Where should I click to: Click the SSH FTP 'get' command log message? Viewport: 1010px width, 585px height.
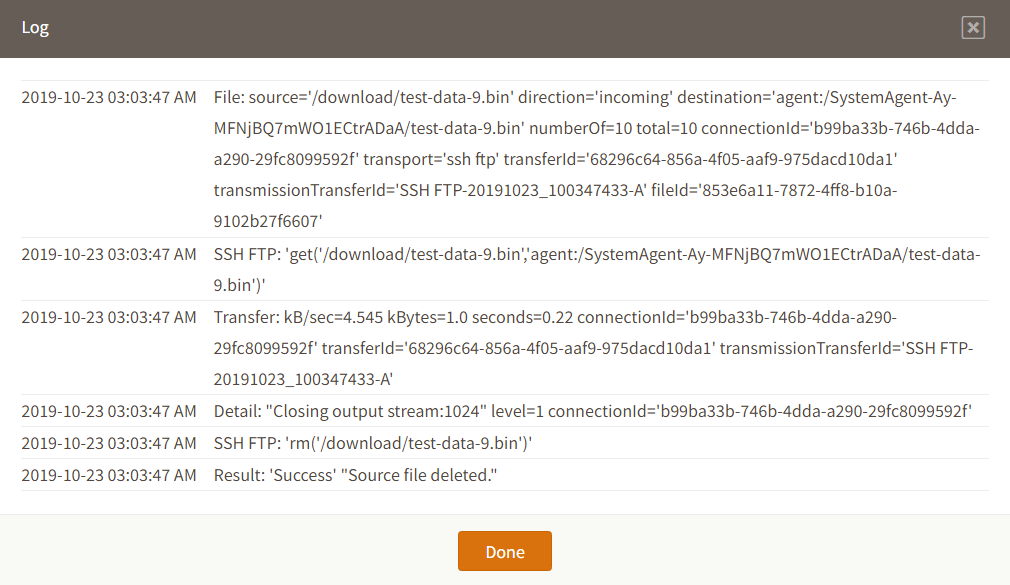coord(597,254)
